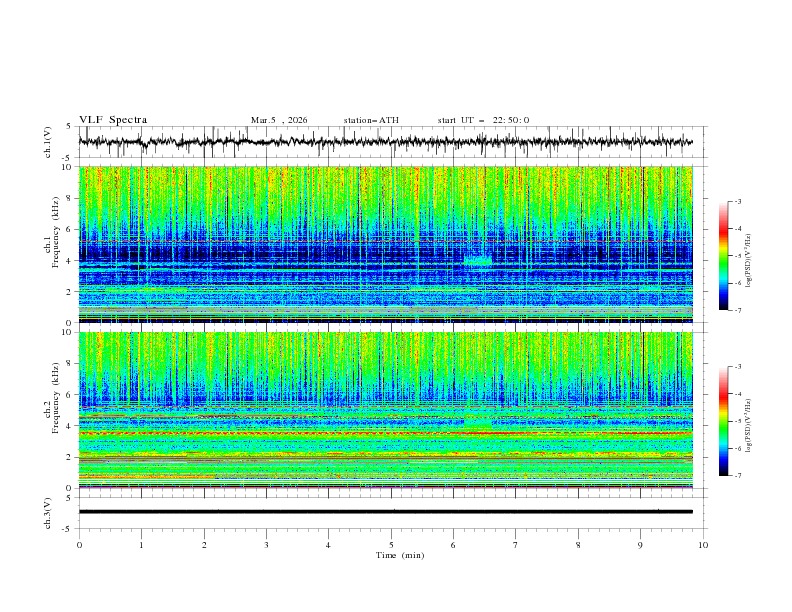This screenshot has width=792, height=612.
Task: Click the "Time (min)" x-axis label
Action: [x=400, y=555]
